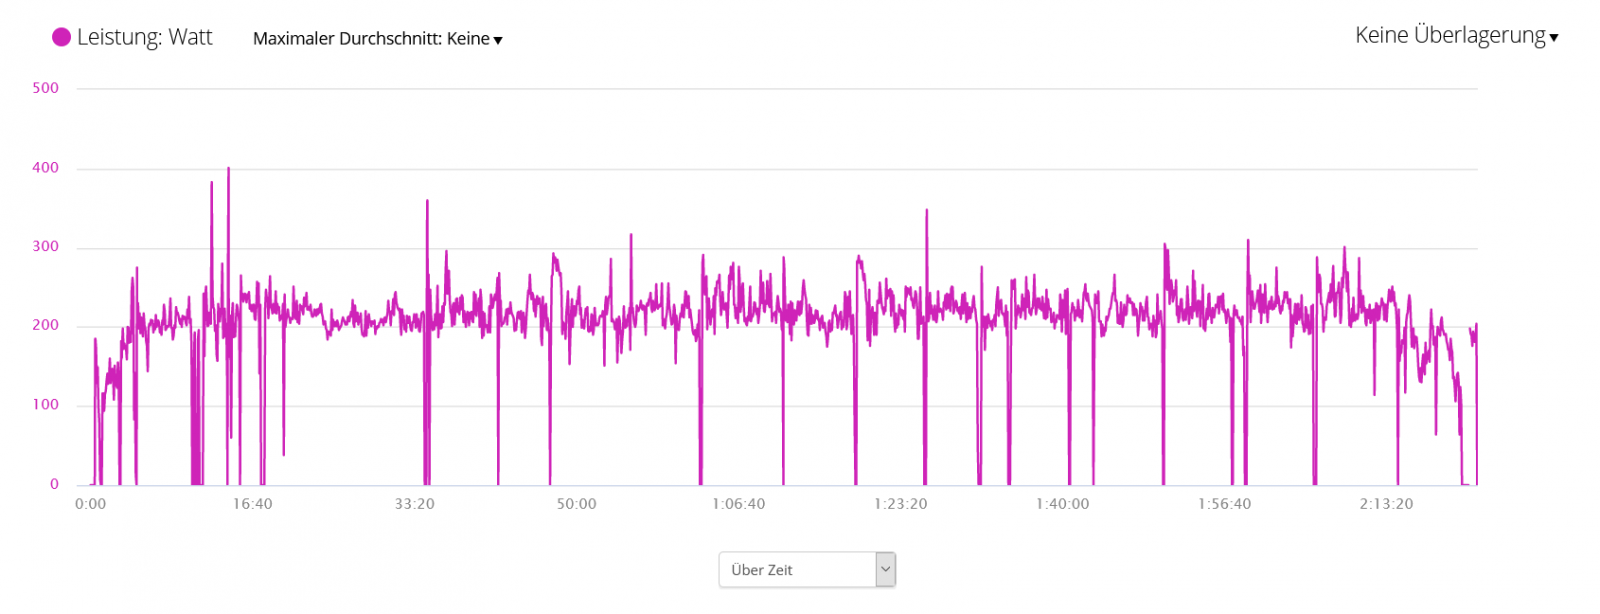This screenshot has height=614, width=1600.
Task: Select the 1:06:40 time axis label
Action: [738, 504]
